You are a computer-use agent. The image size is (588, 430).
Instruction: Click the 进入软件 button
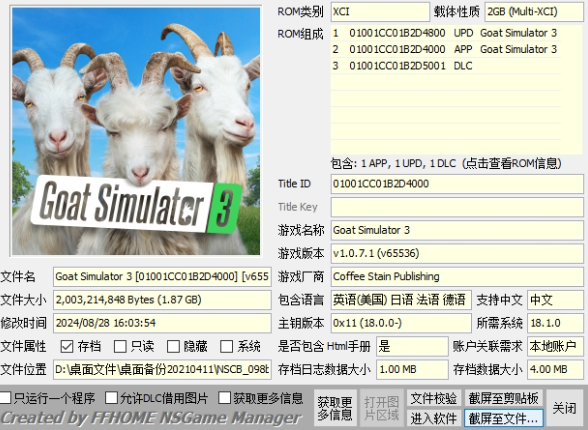[434, 418]
